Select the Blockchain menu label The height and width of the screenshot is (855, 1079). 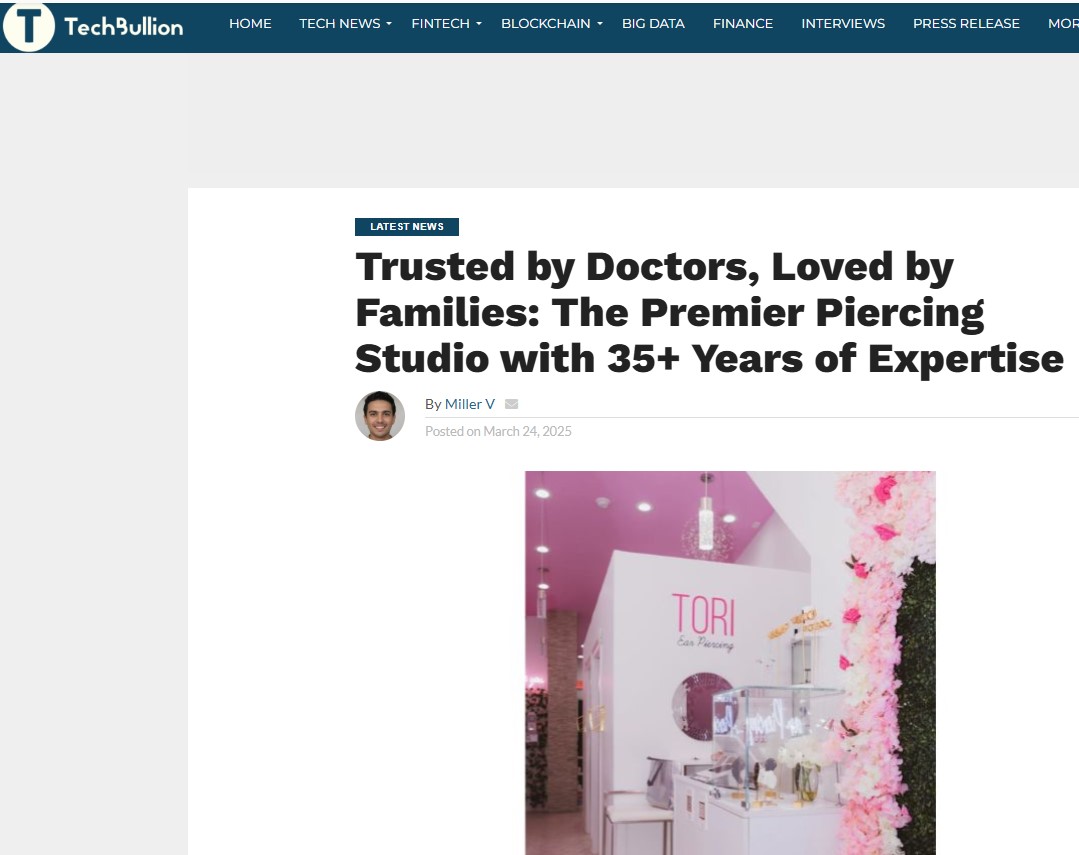point(545,23)
